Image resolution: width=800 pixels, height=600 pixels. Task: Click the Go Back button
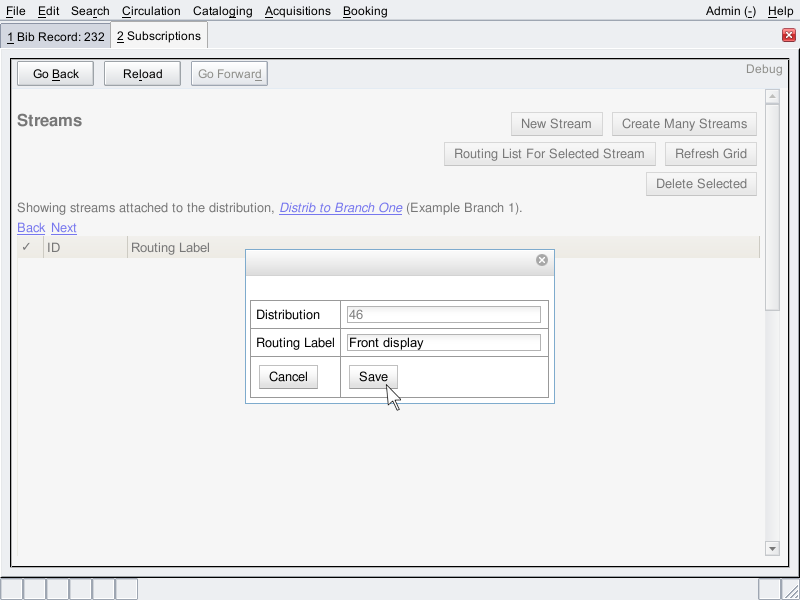point(55,74)
